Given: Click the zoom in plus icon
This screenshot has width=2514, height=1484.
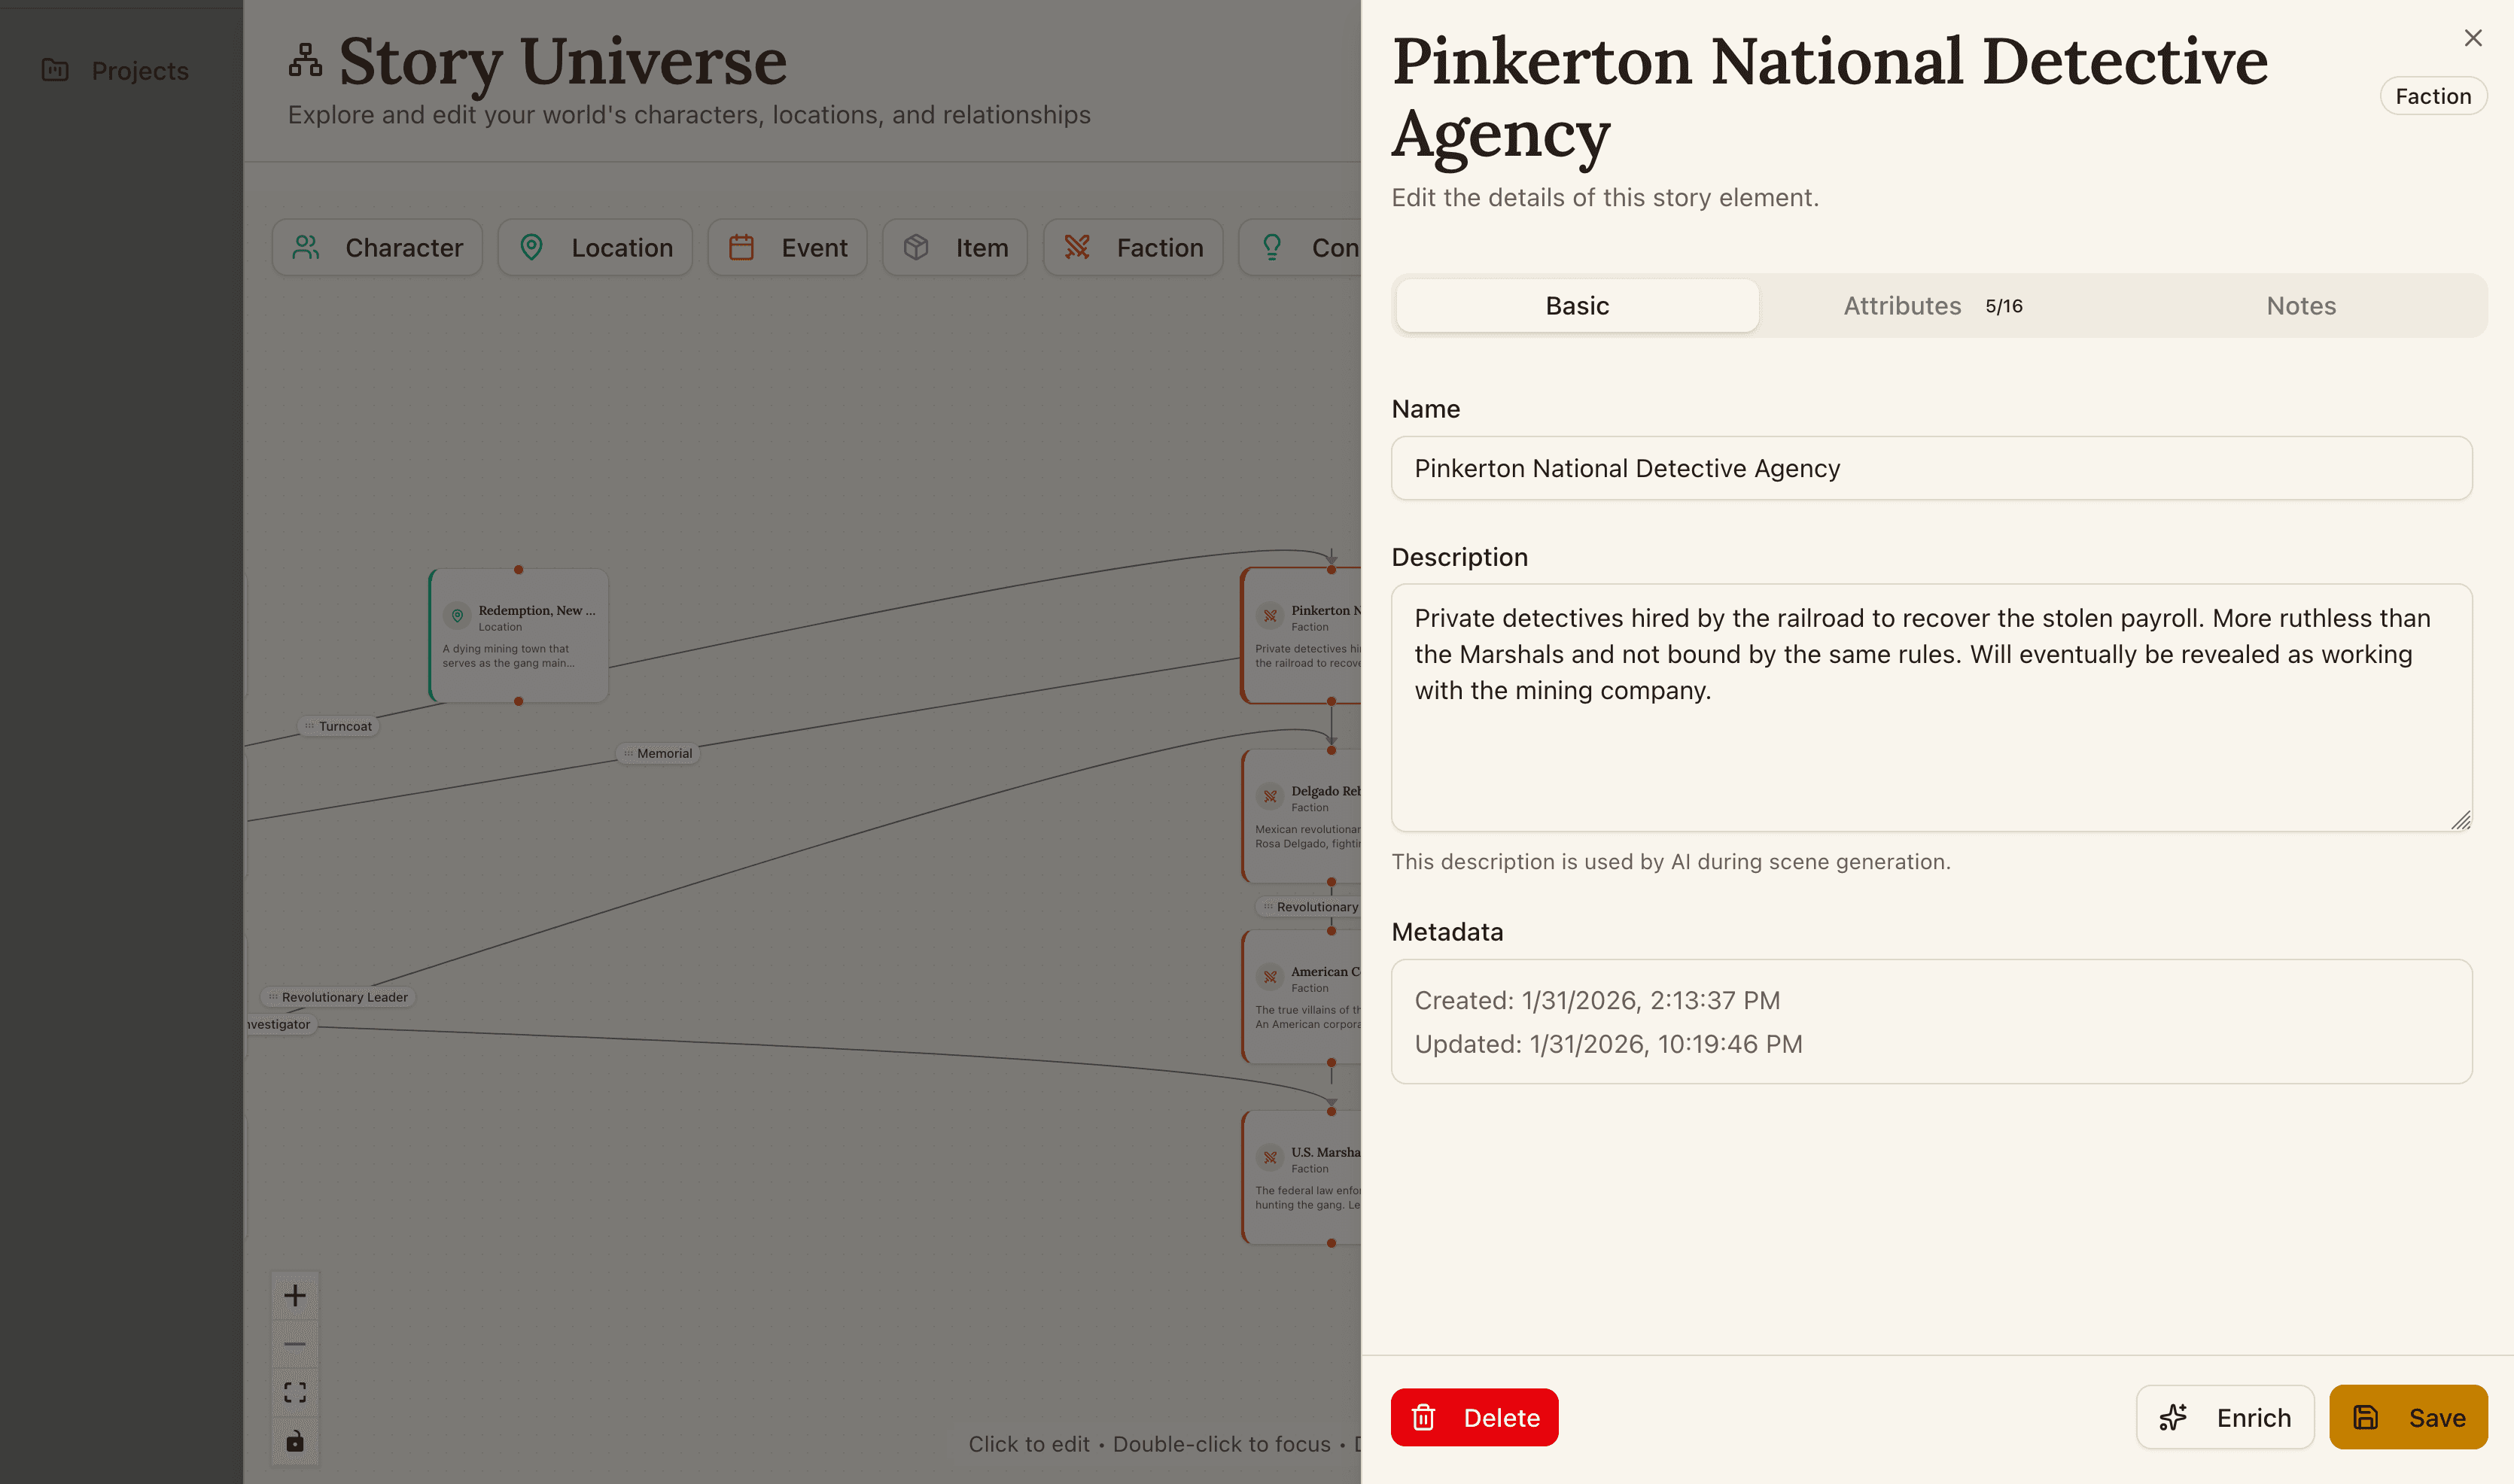Looking at the screenshot, I should point(294,1296).
